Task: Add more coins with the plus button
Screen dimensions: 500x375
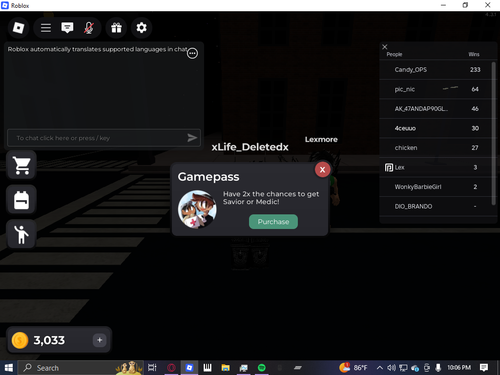Action: 99,340
